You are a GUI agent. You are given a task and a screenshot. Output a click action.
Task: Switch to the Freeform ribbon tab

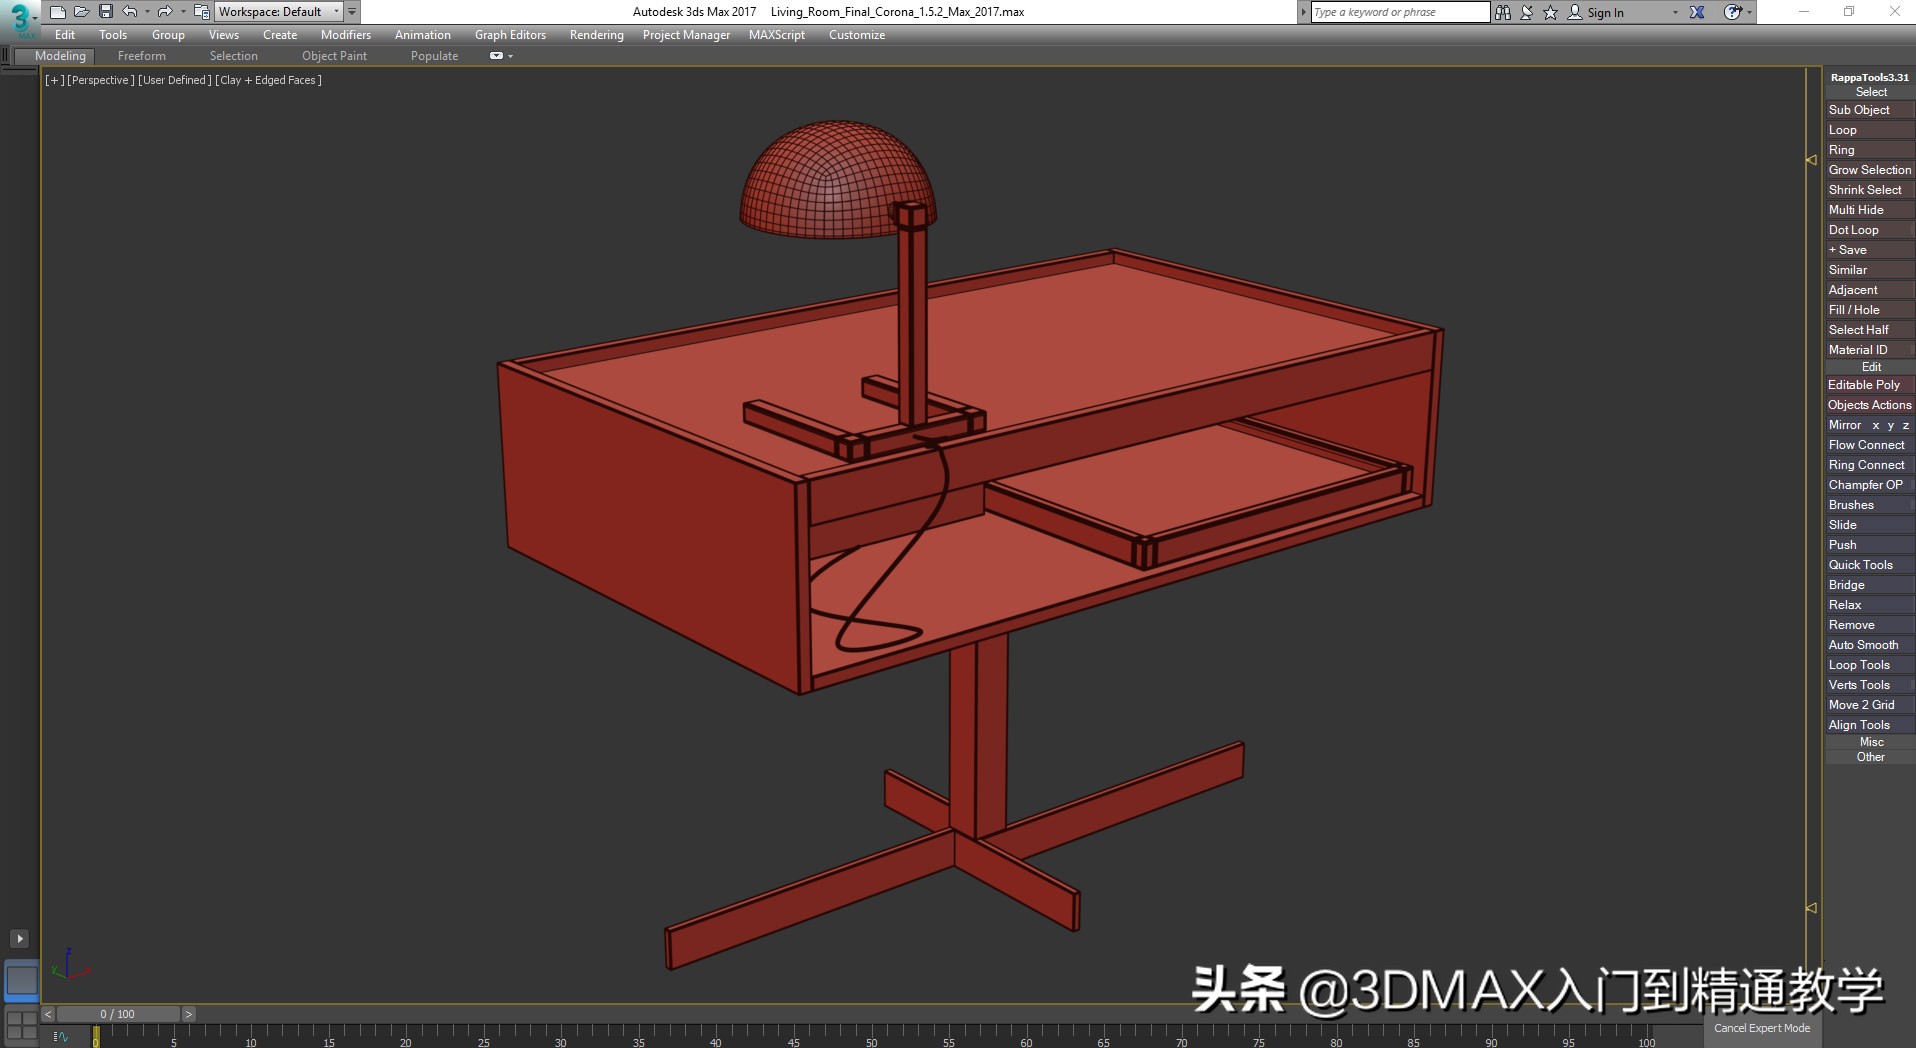(142, 56)
